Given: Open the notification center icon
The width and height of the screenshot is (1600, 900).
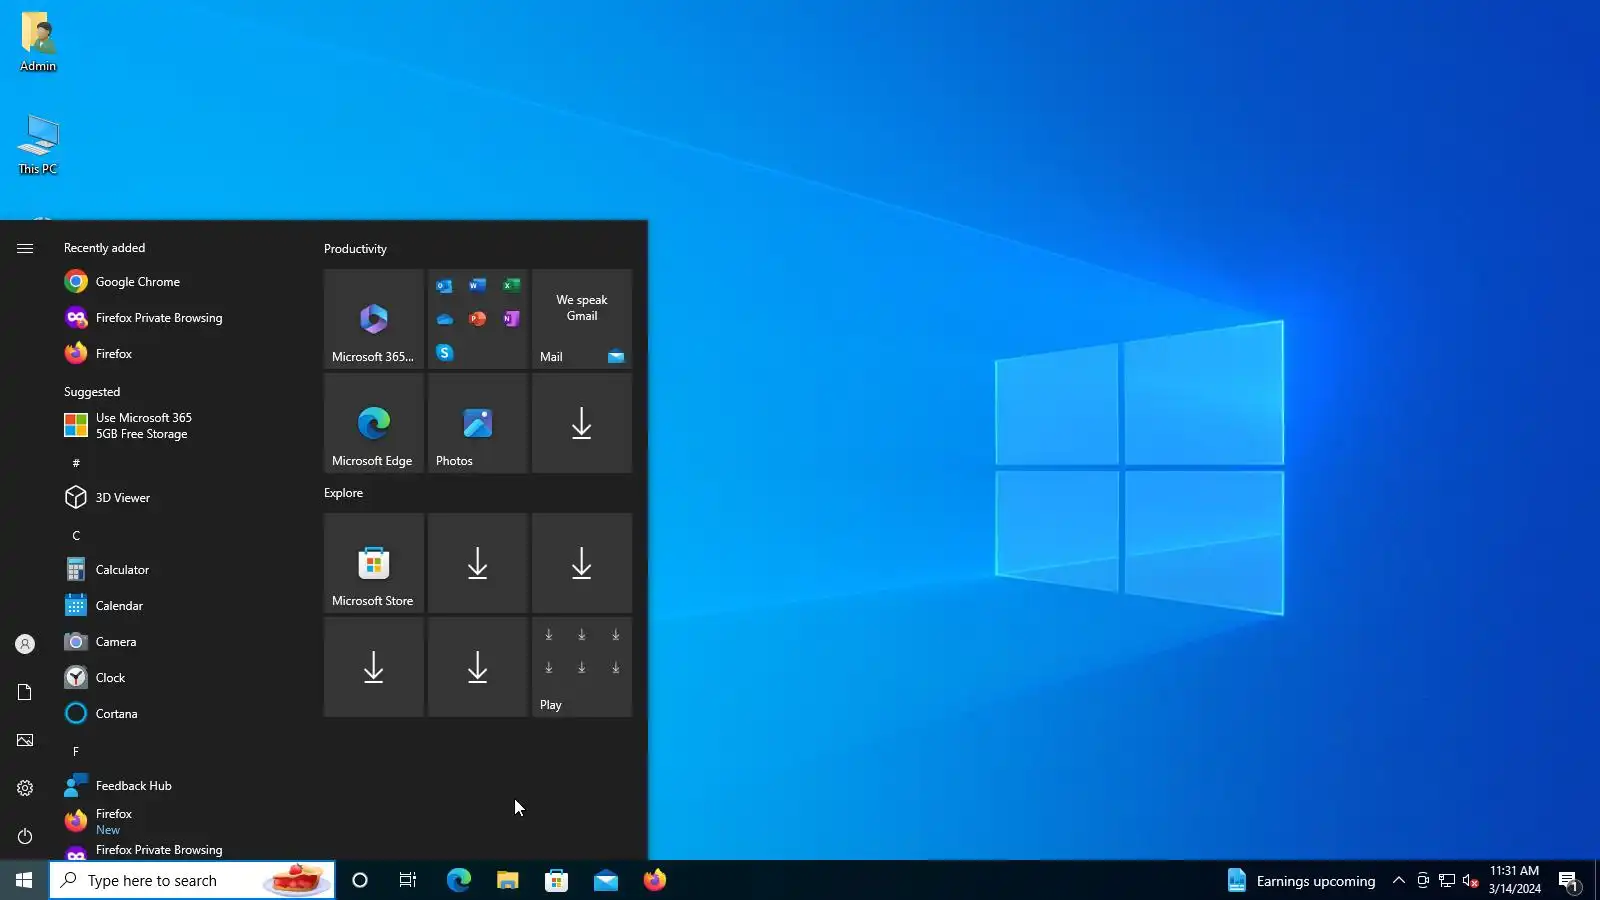Looking at the screenshot, I should [1569, 880].
